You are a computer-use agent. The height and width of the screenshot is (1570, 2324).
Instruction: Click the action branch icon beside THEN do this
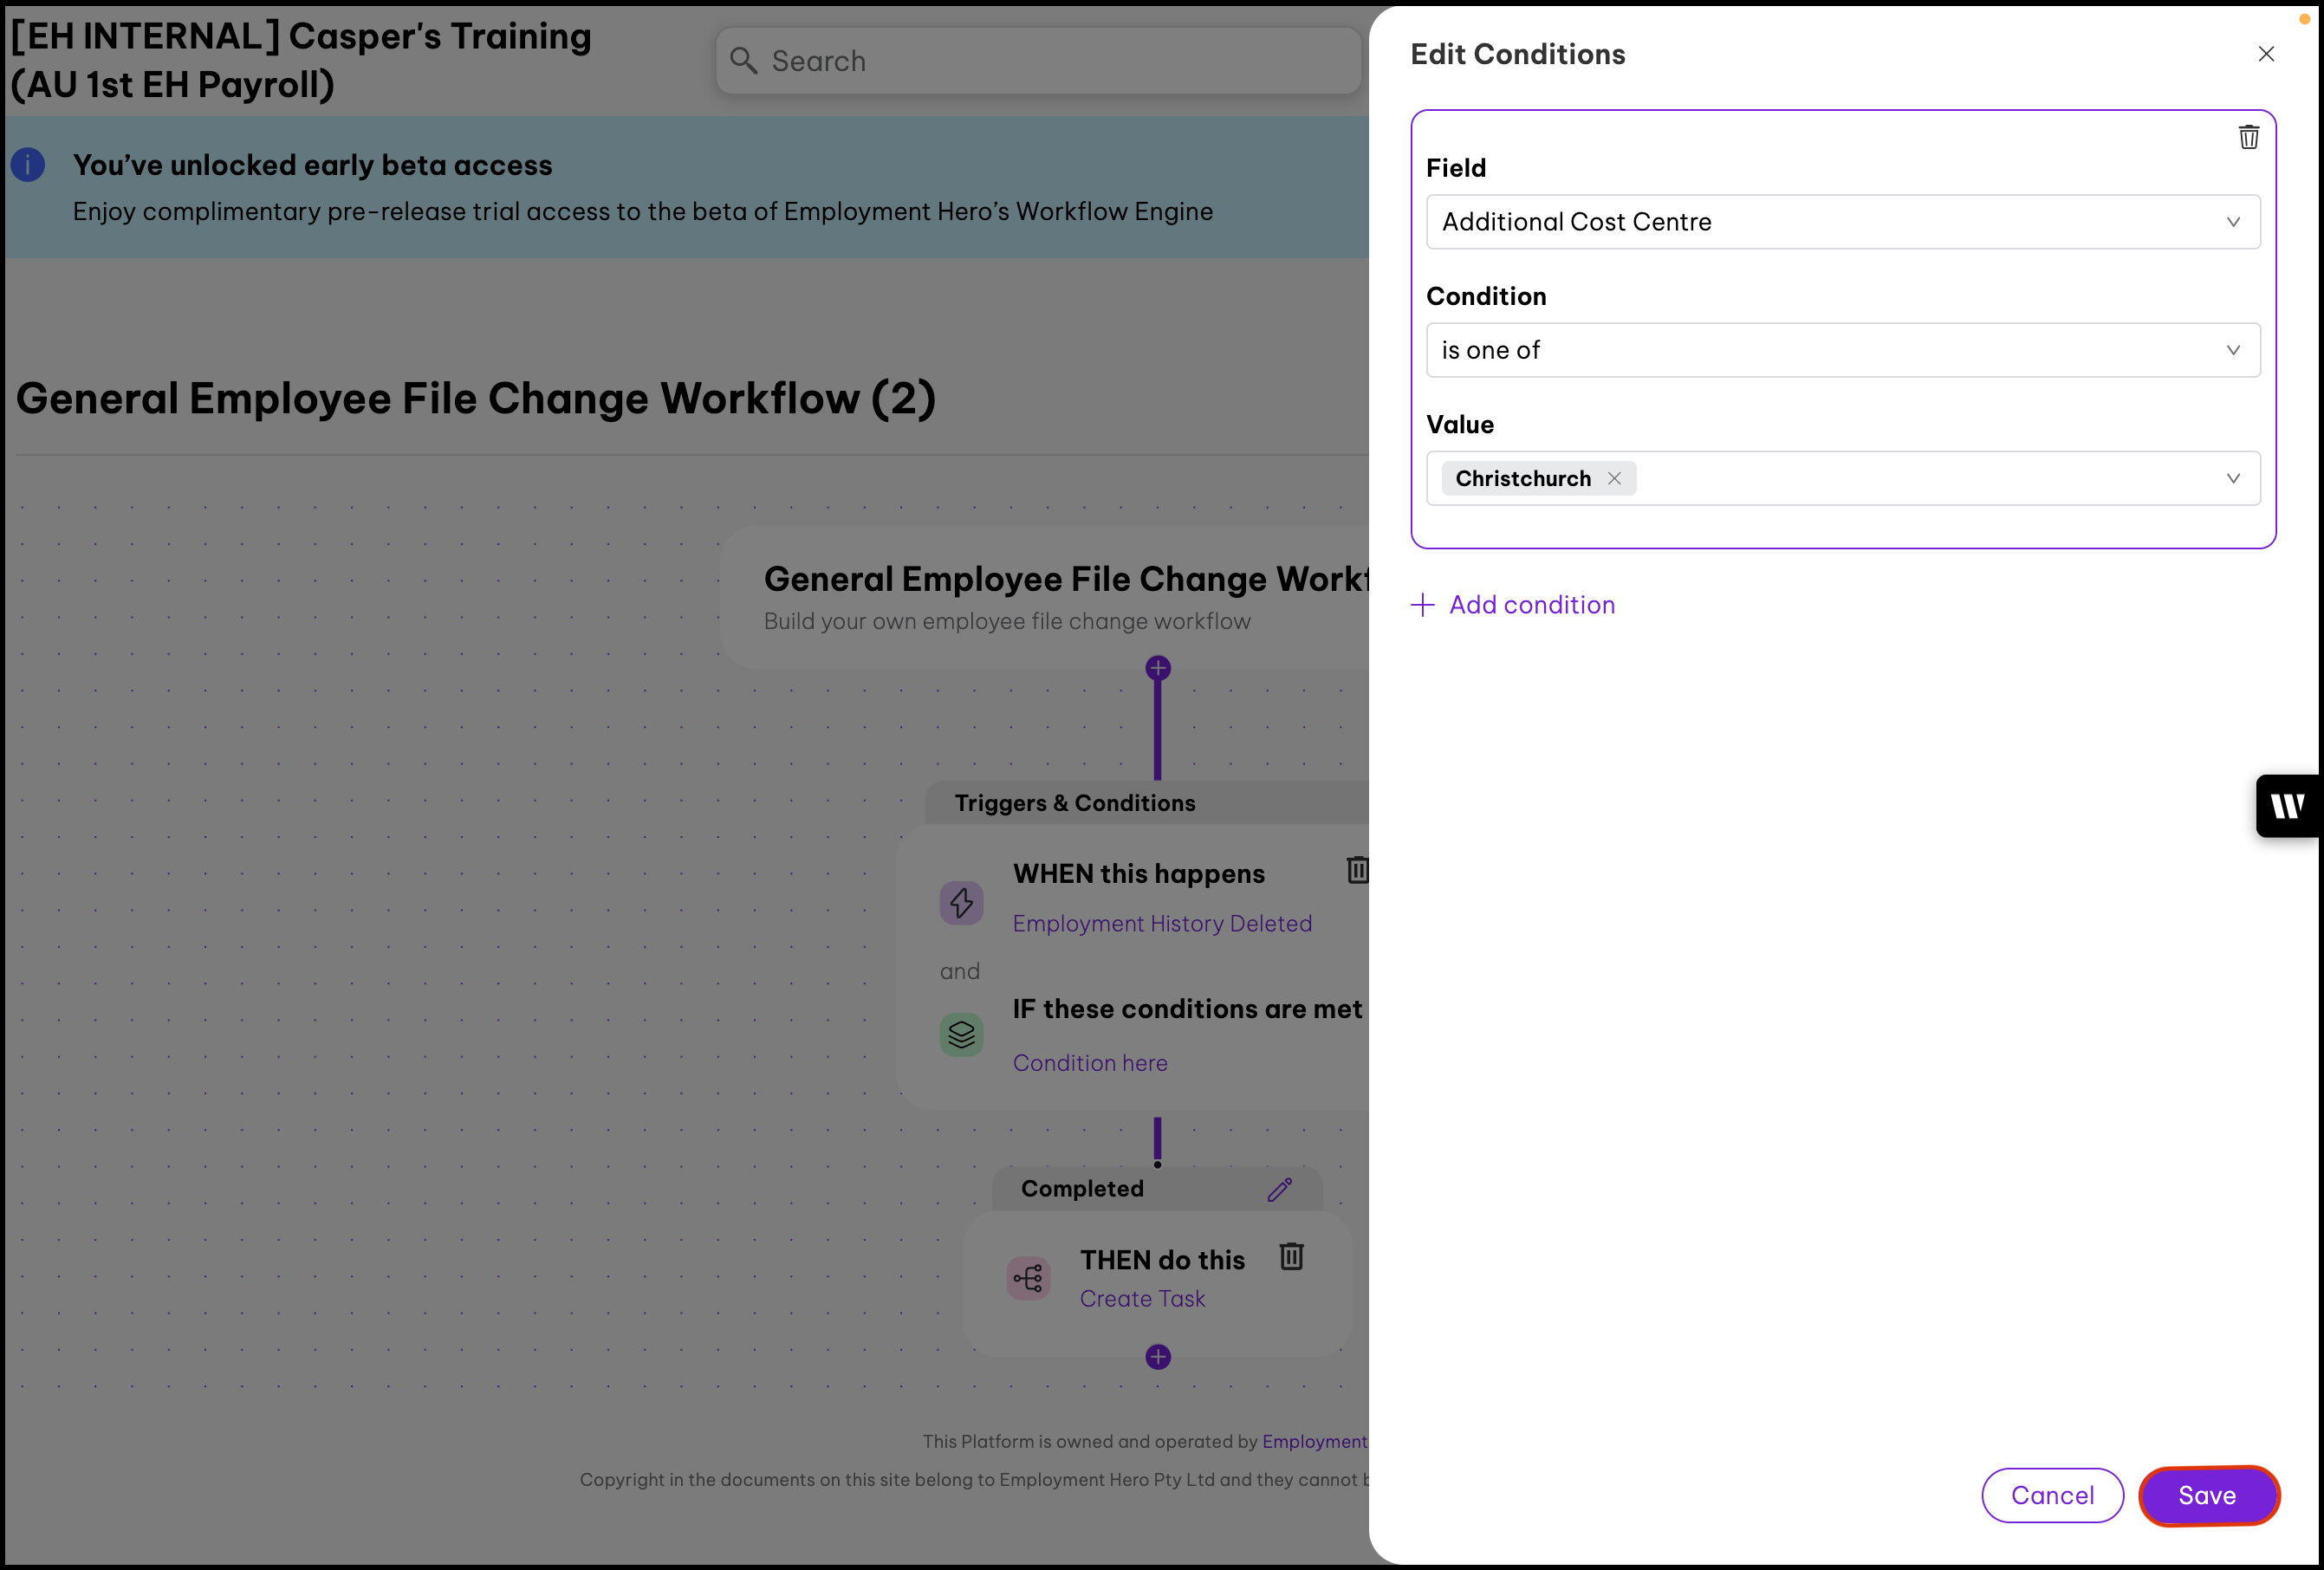click(1028, 1278)
